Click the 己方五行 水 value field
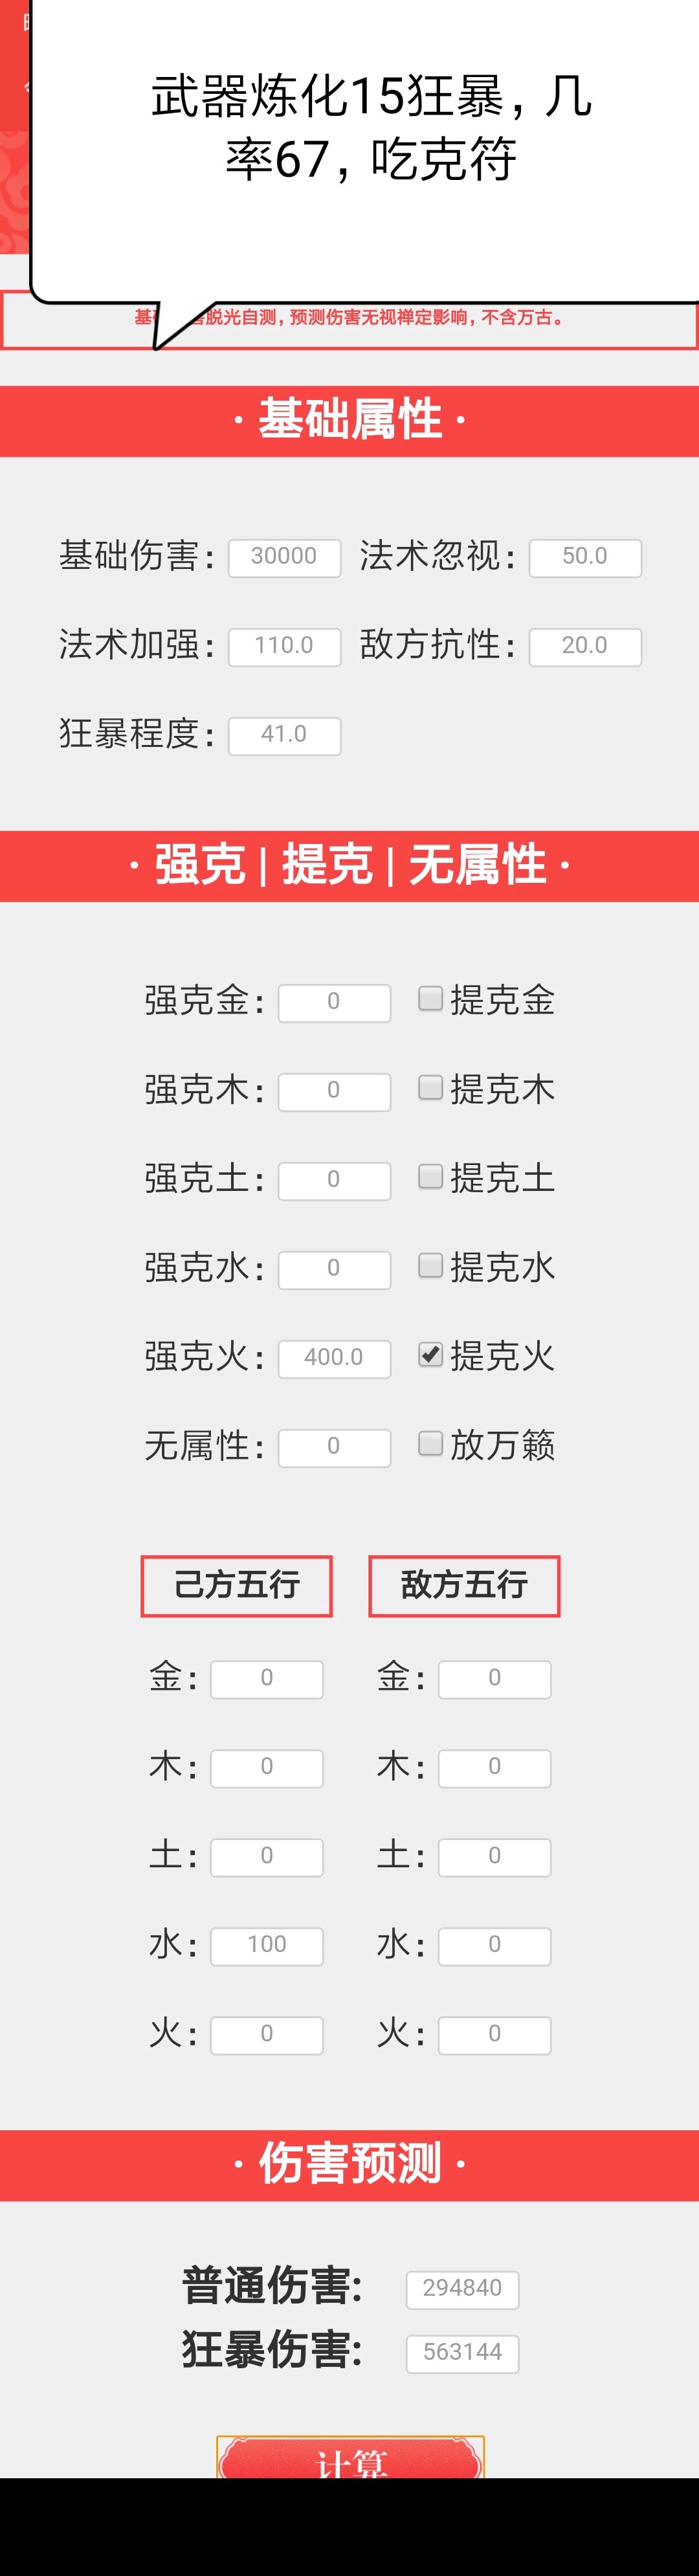Screen dimensions: 699x2576 pos(267,1945)
